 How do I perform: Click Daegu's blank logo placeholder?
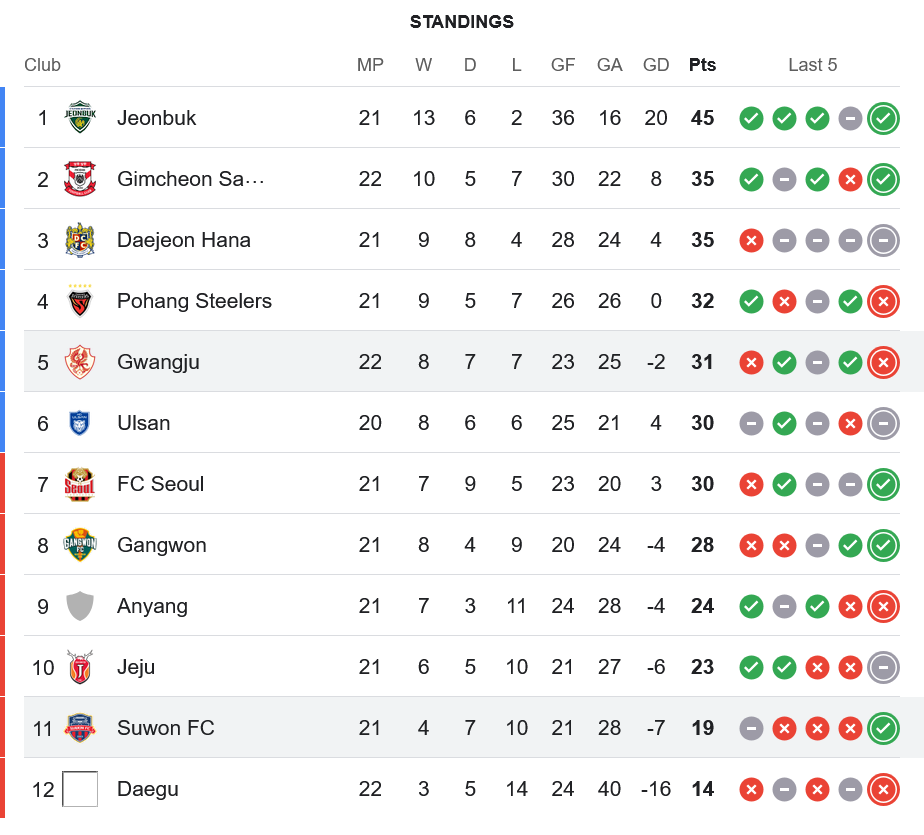tap(80, 789)
